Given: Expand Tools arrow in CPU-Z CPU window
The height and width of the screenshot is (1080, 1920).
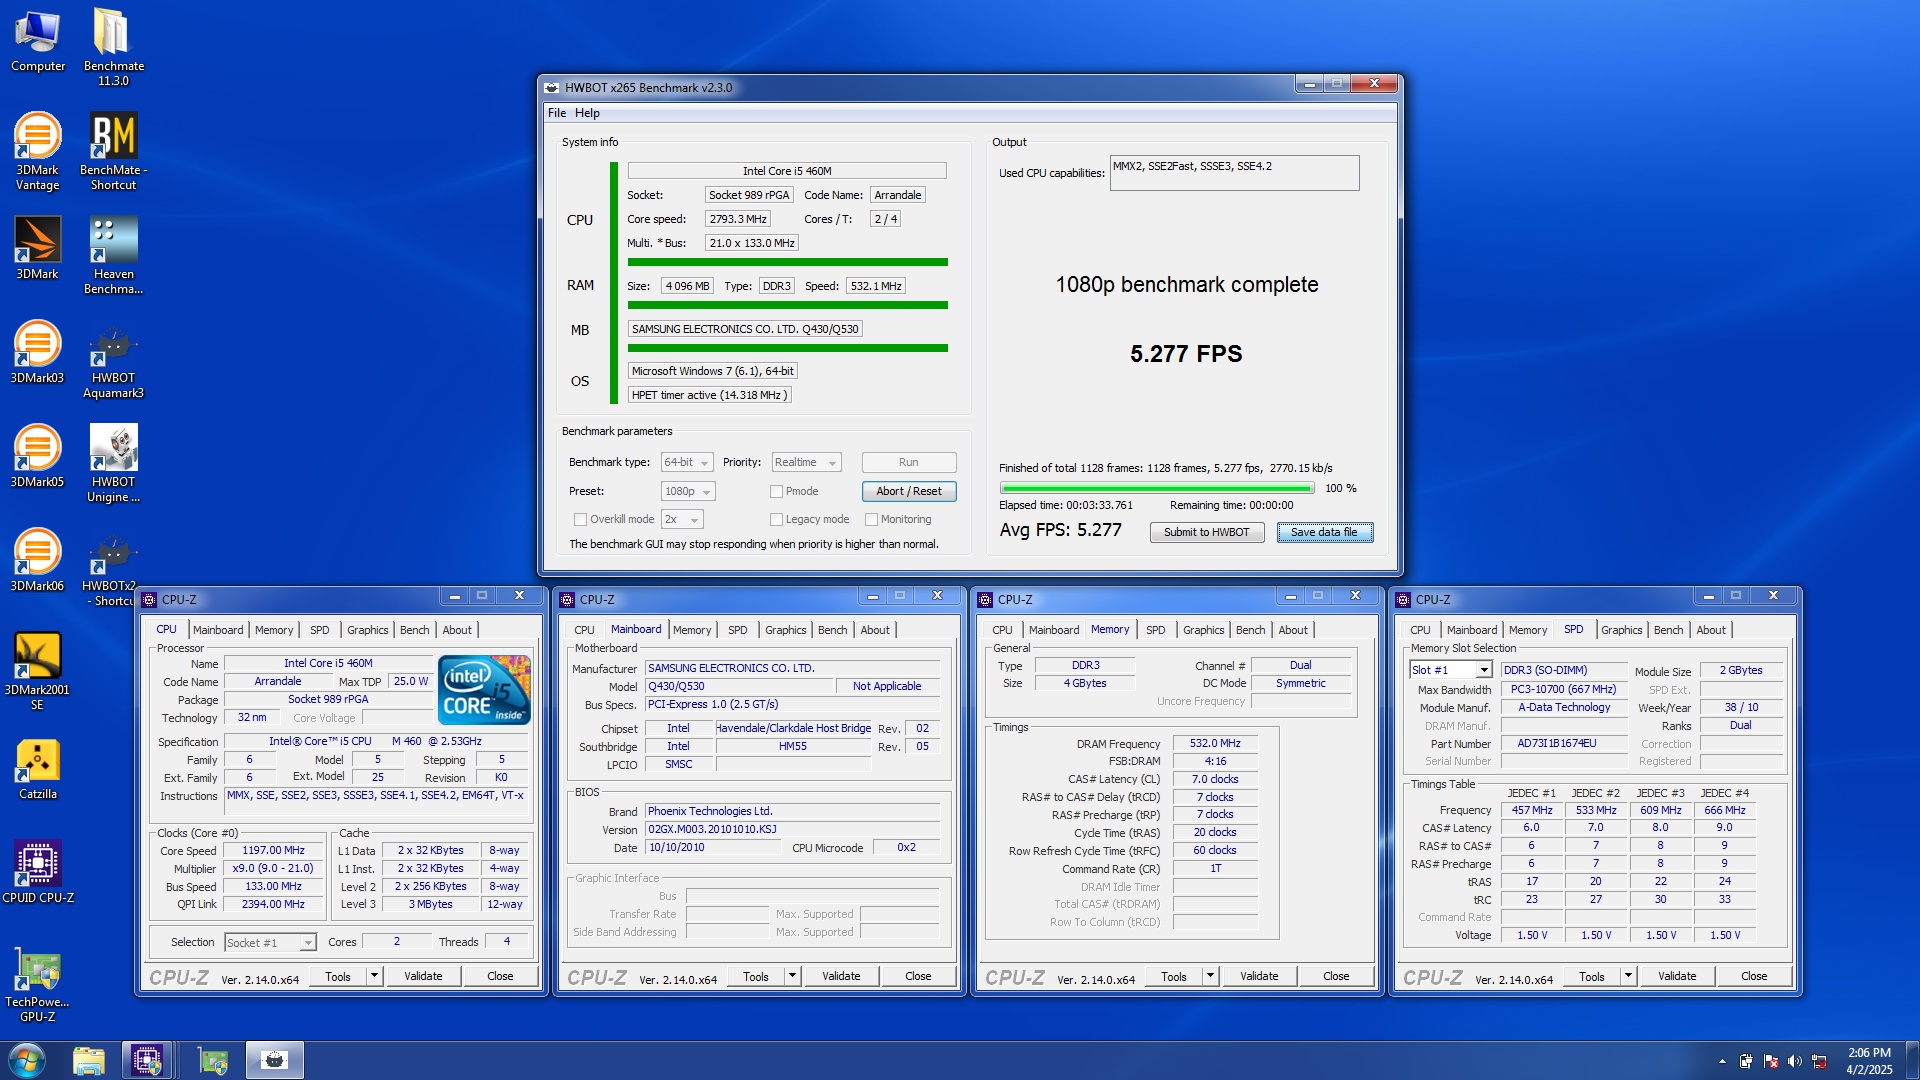Looking at the screenshot, I should coord(375,976).
